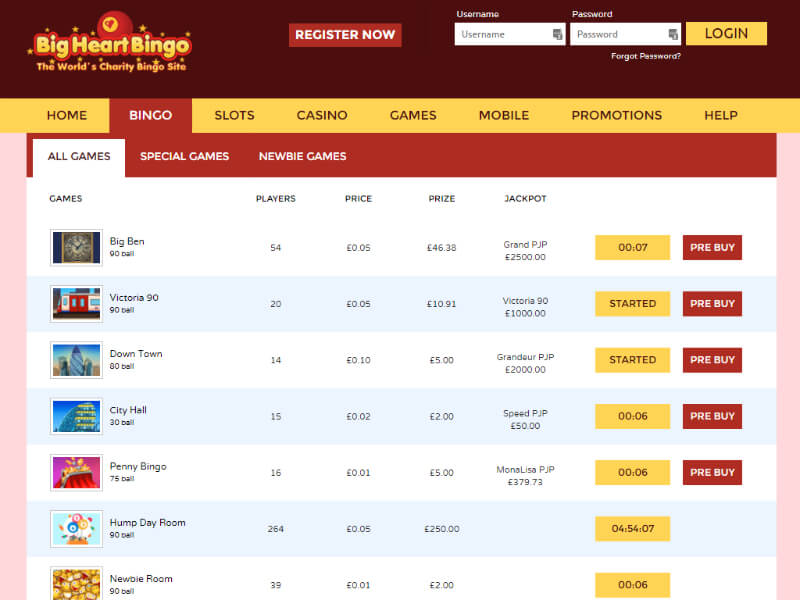The height and width of the screenshot is (600, 800).
Task: Click the Penny Bingo 00:06 countdown button
Action: click(633, 472)
